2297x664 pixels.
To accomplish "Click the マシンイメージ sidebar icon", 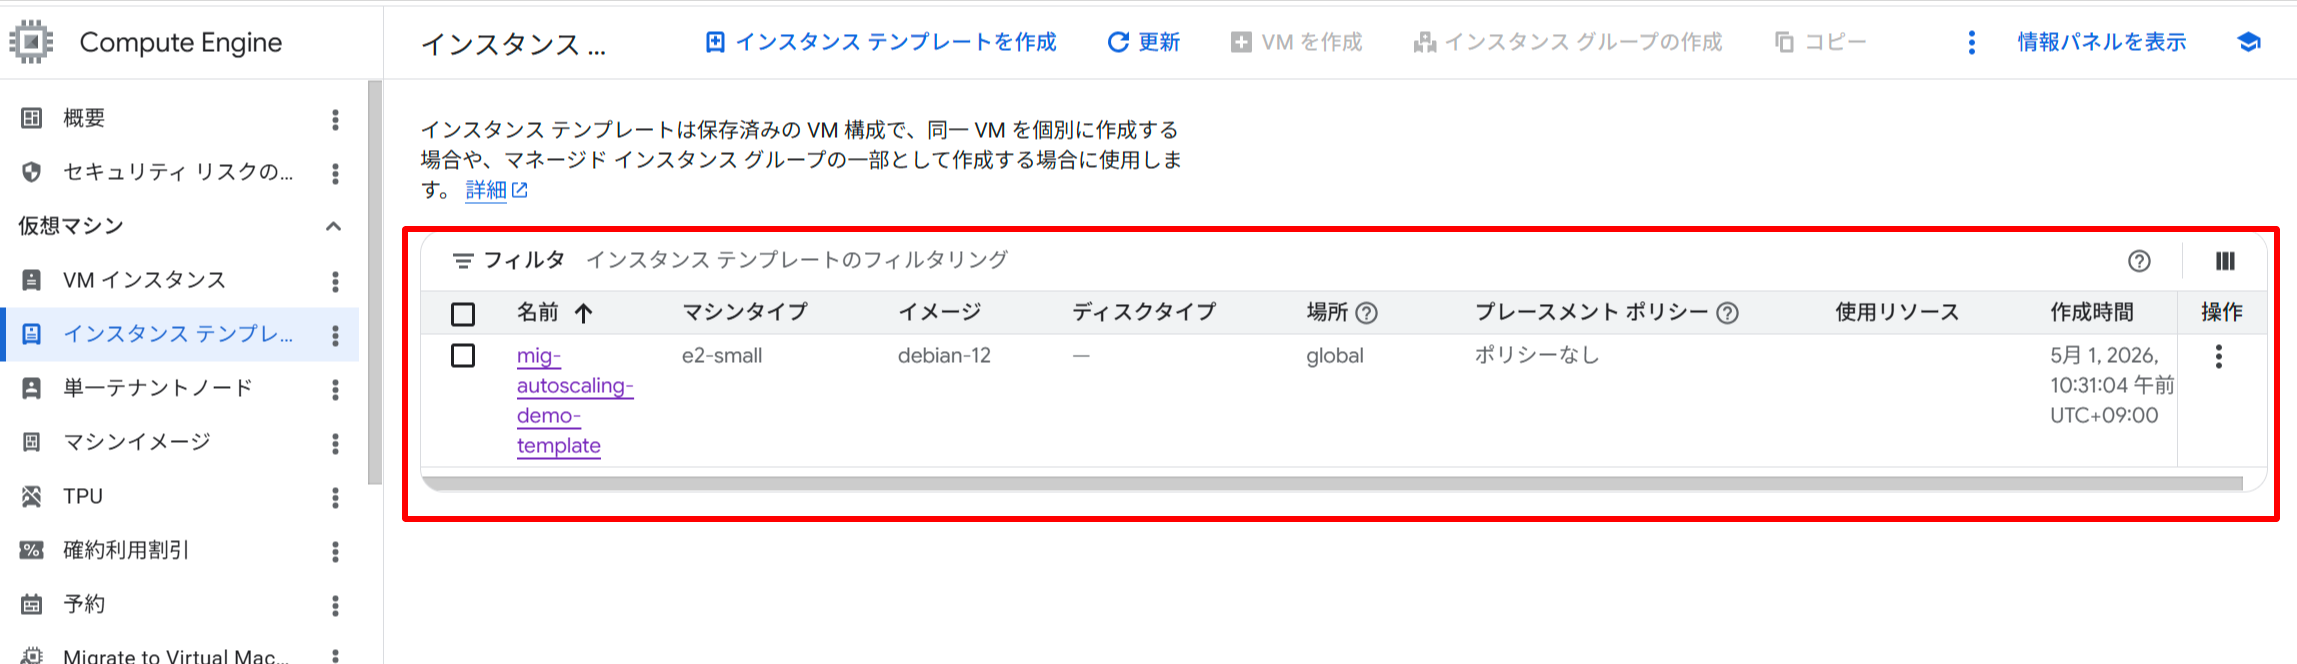I will coord(32,442).
